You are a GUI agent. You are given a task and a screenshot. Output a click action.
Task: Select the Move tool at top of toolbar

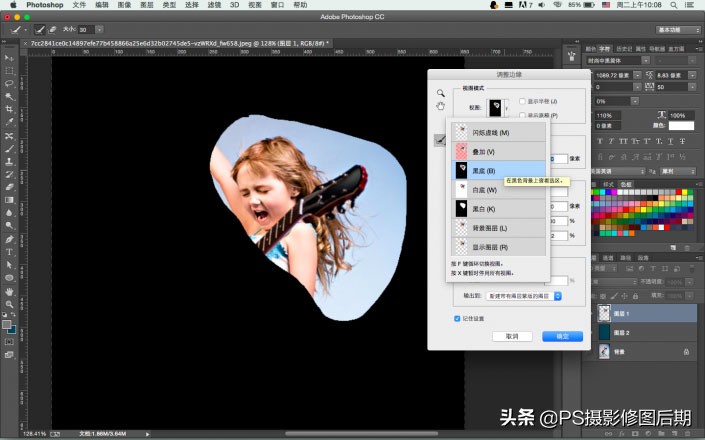click(9, 57)
